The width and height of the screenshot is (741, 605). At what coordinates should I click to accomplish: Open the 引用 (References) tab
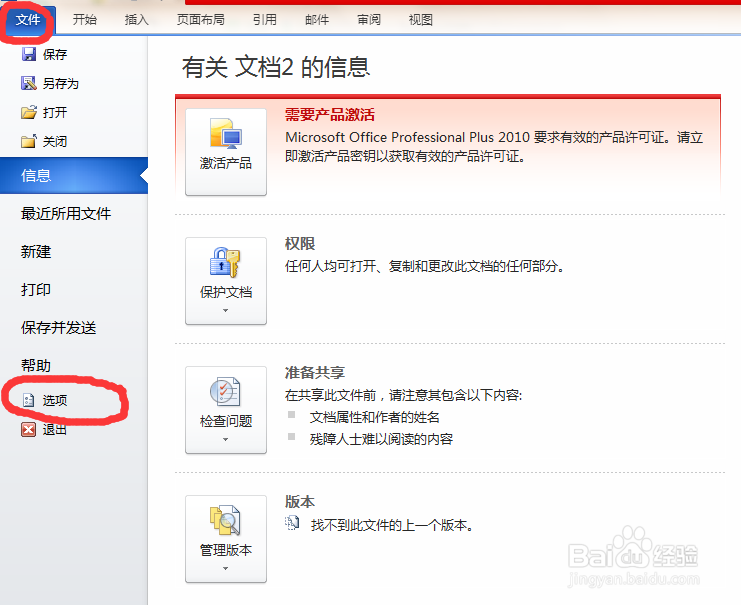point(265,20)
